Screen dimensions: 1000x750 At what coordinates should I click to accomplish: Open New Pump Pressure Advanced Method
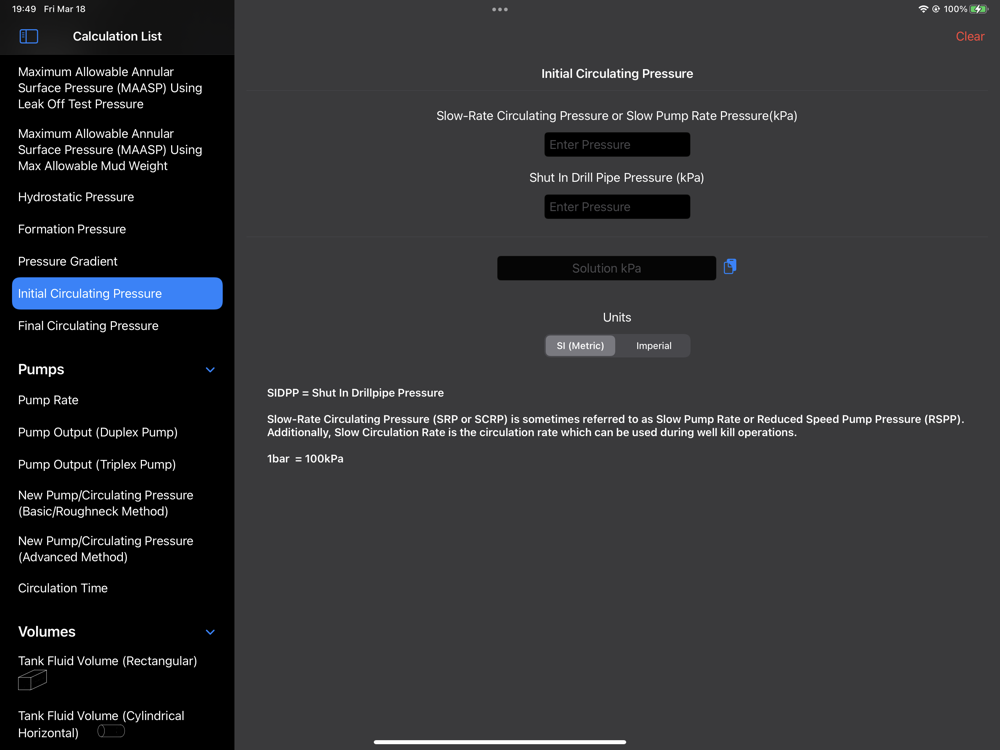pos(117,549)
